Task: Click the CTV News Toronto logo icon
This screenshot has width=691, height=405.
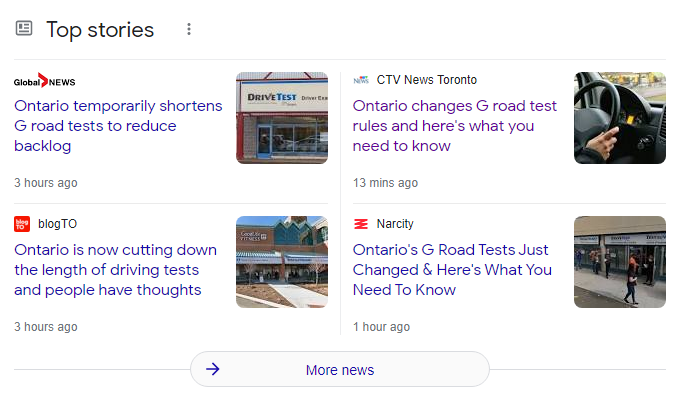Action: click(361, 80)
